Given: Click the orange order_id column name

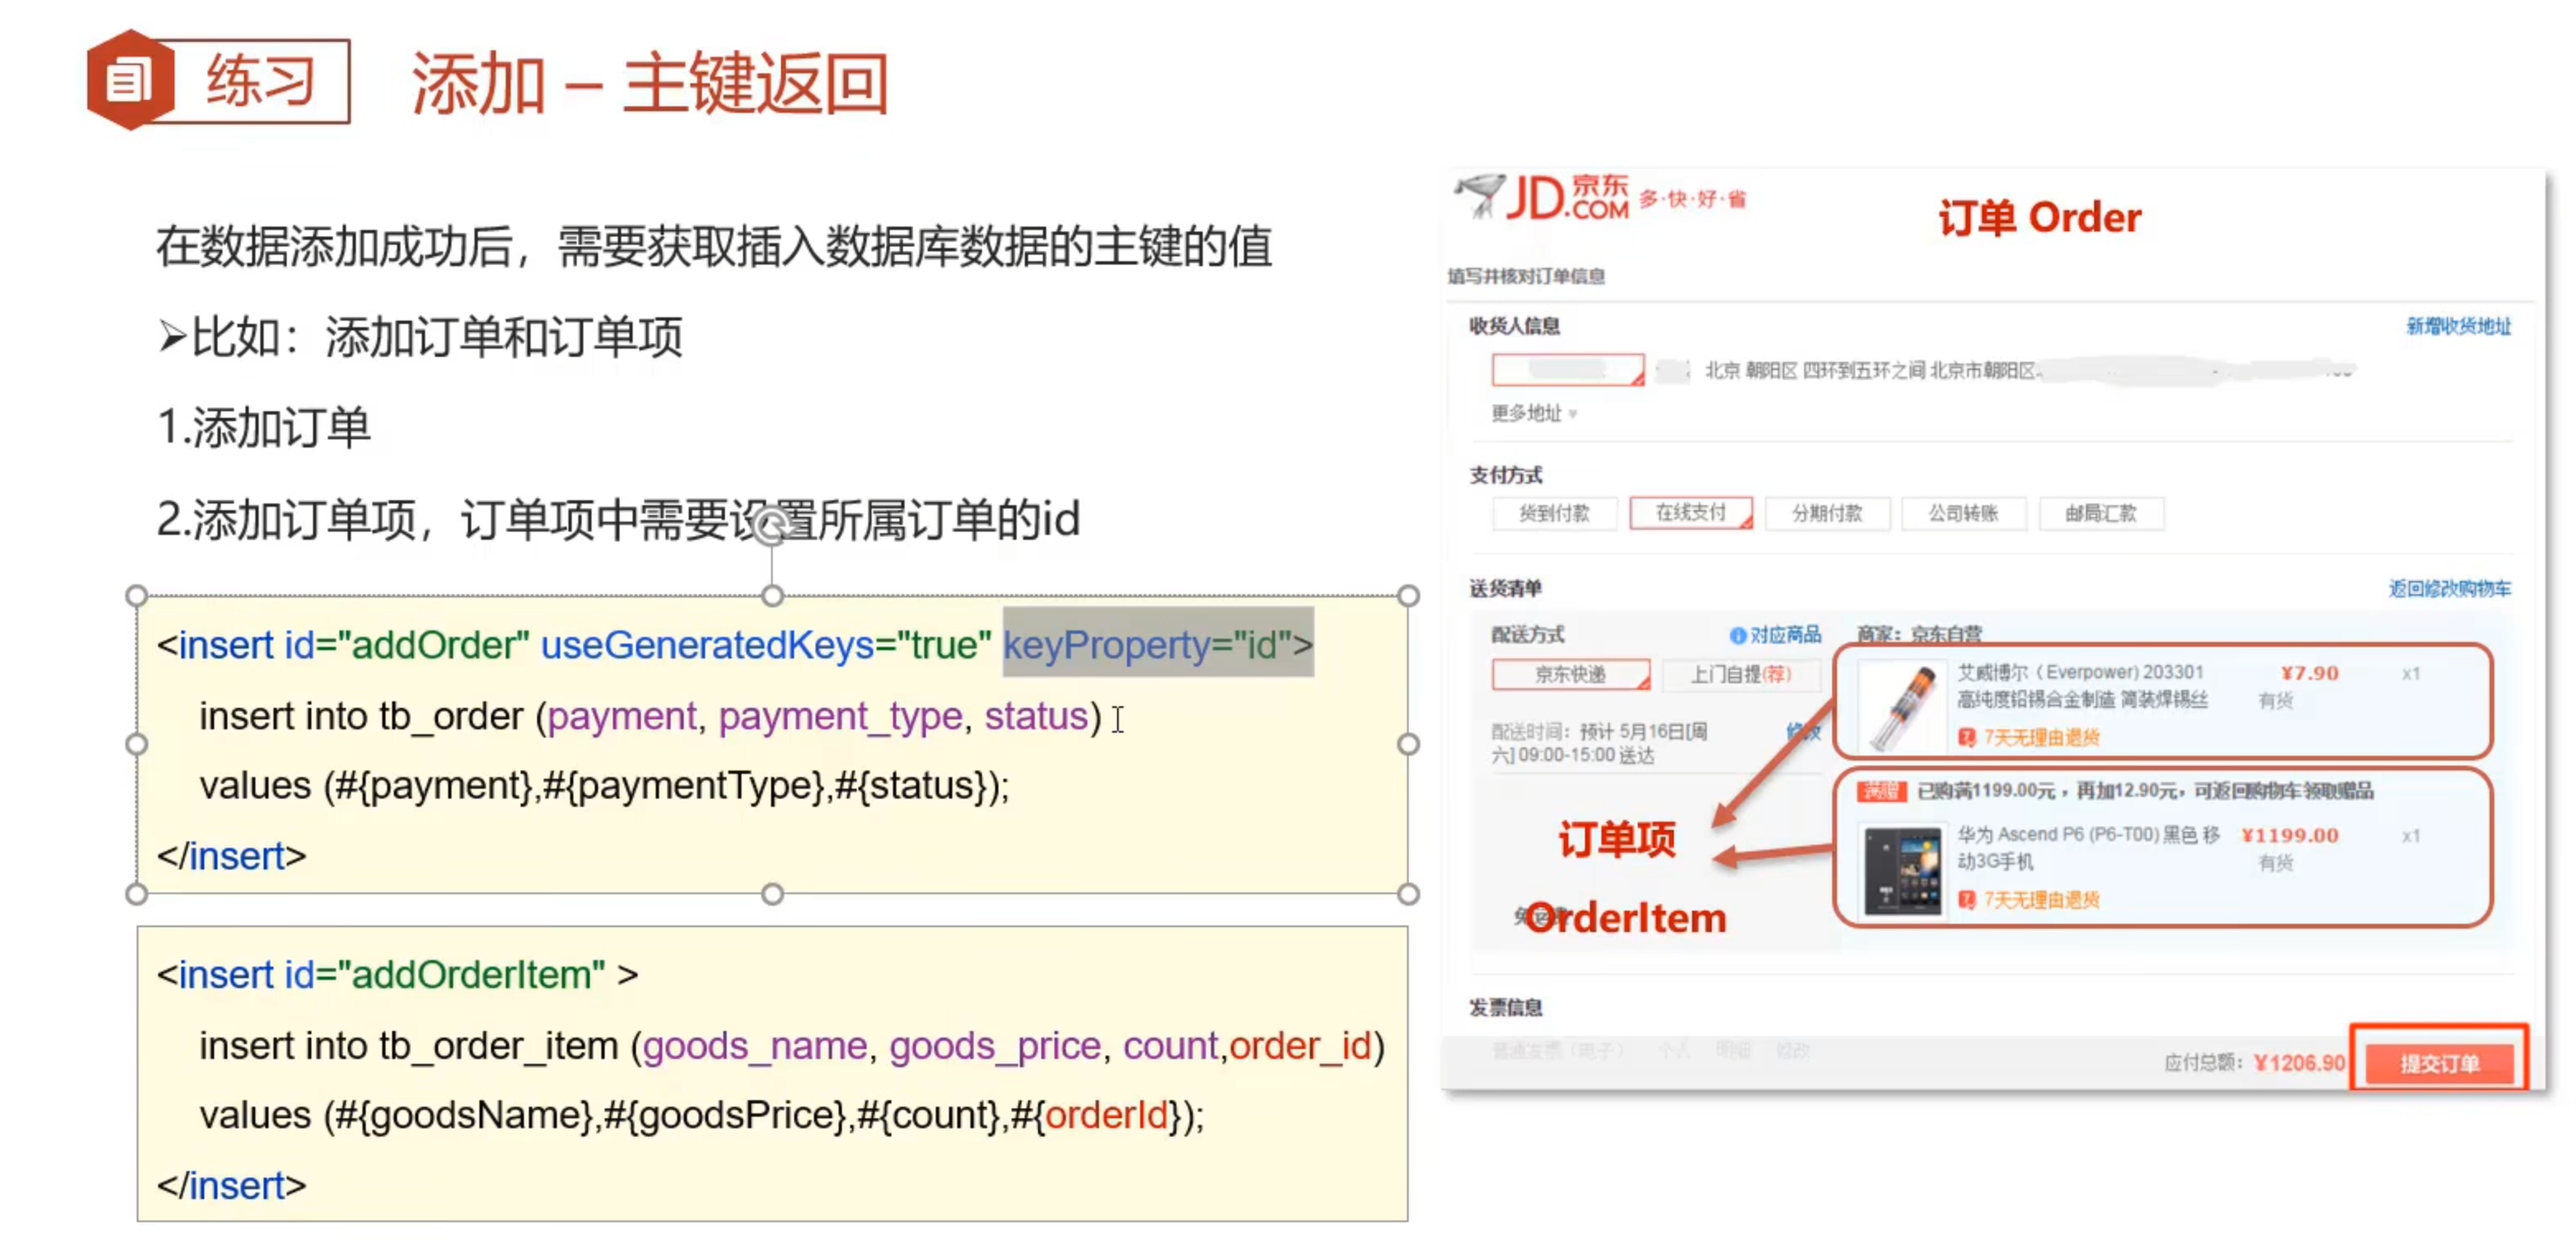Looking at the screenshot, I should (x=1300, y=1046).
